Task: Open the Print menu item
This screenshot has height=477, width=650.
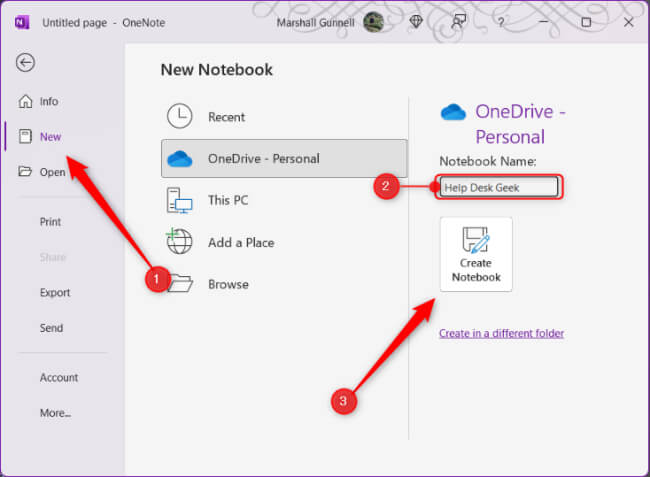Action: [x=50, y=222]
